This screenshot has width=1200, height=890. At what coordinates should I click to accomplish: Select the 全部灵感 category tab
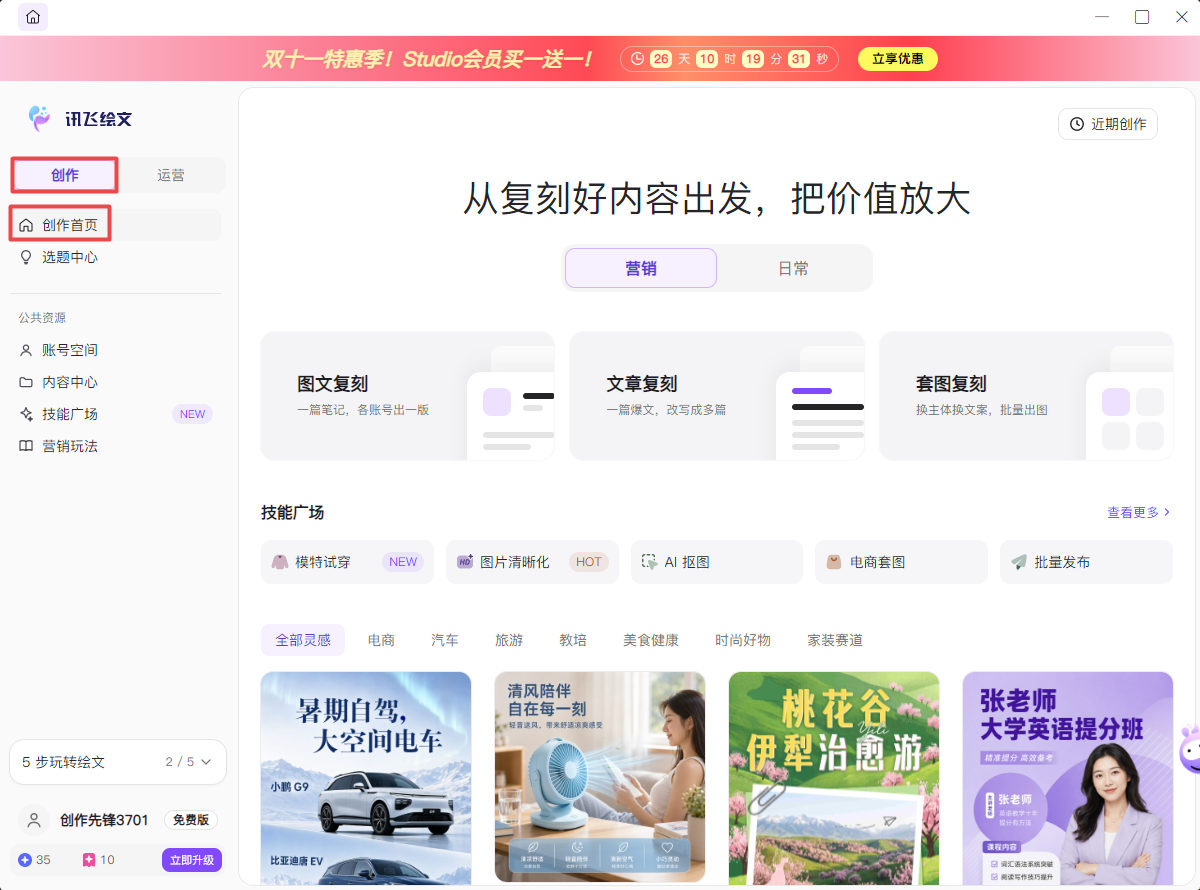pos(303,640)
